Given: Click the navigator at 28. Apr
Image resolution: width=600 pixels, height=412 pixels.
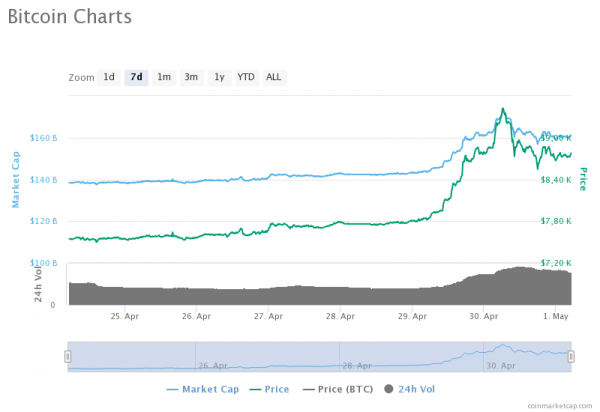Looking at the screenshot, I should [357, 366].
